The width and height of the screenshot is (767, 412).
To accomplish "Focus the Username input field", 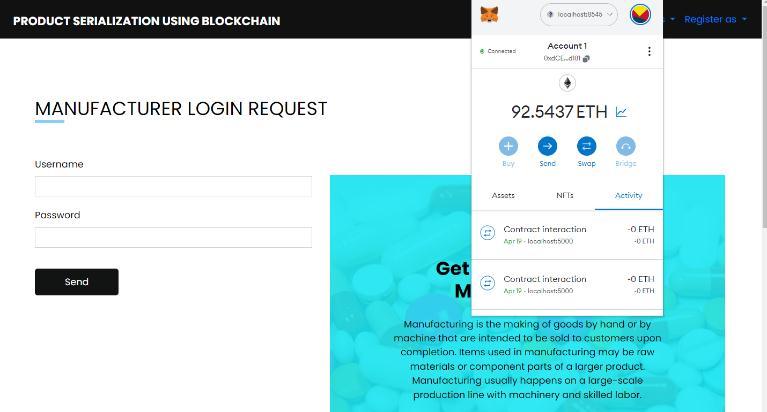I will pos(173,186).
